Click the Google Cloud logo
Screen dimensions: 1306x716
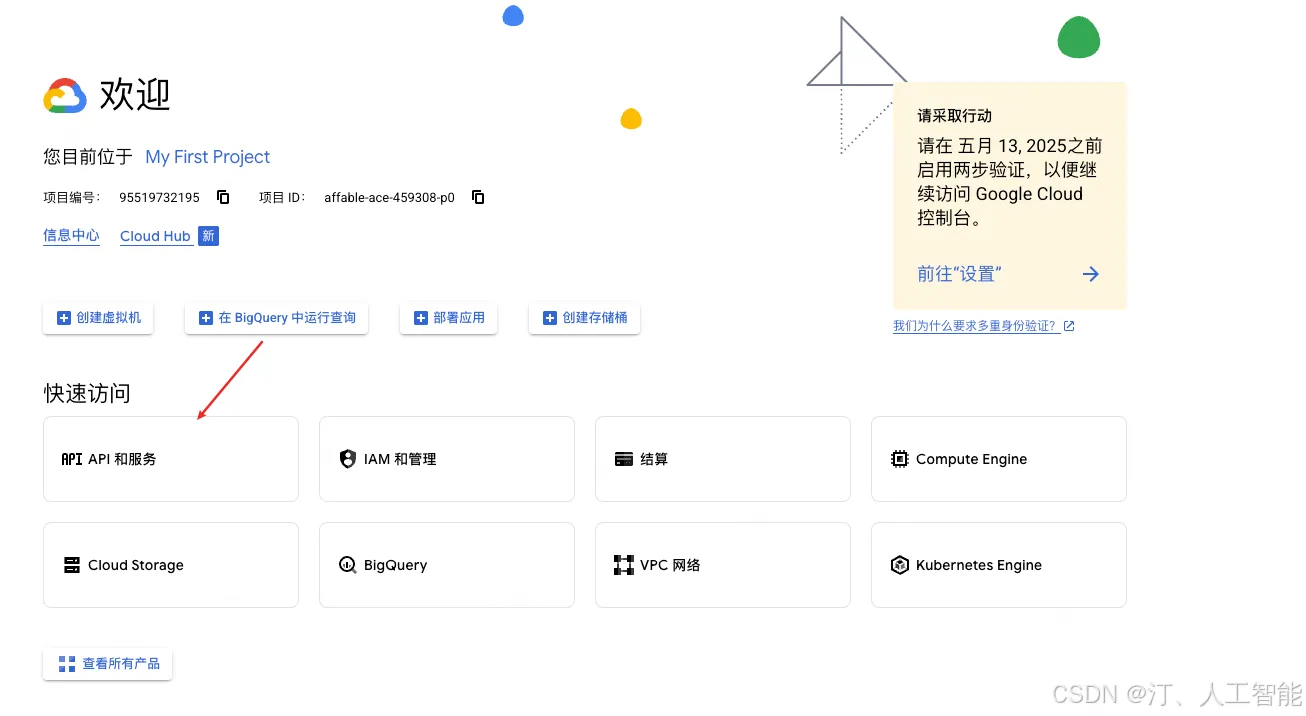click(65, 96)
